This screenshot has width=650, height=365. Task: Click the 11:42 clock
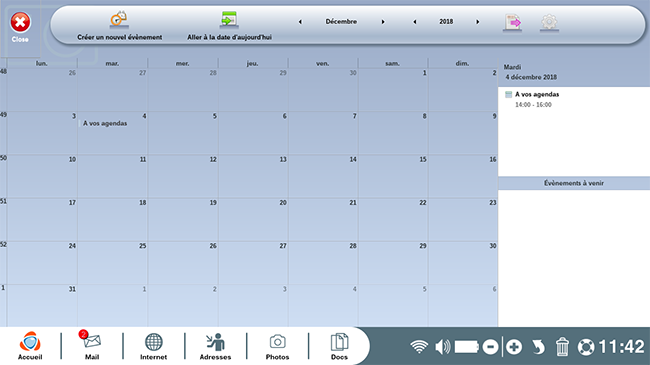point(621,346)
